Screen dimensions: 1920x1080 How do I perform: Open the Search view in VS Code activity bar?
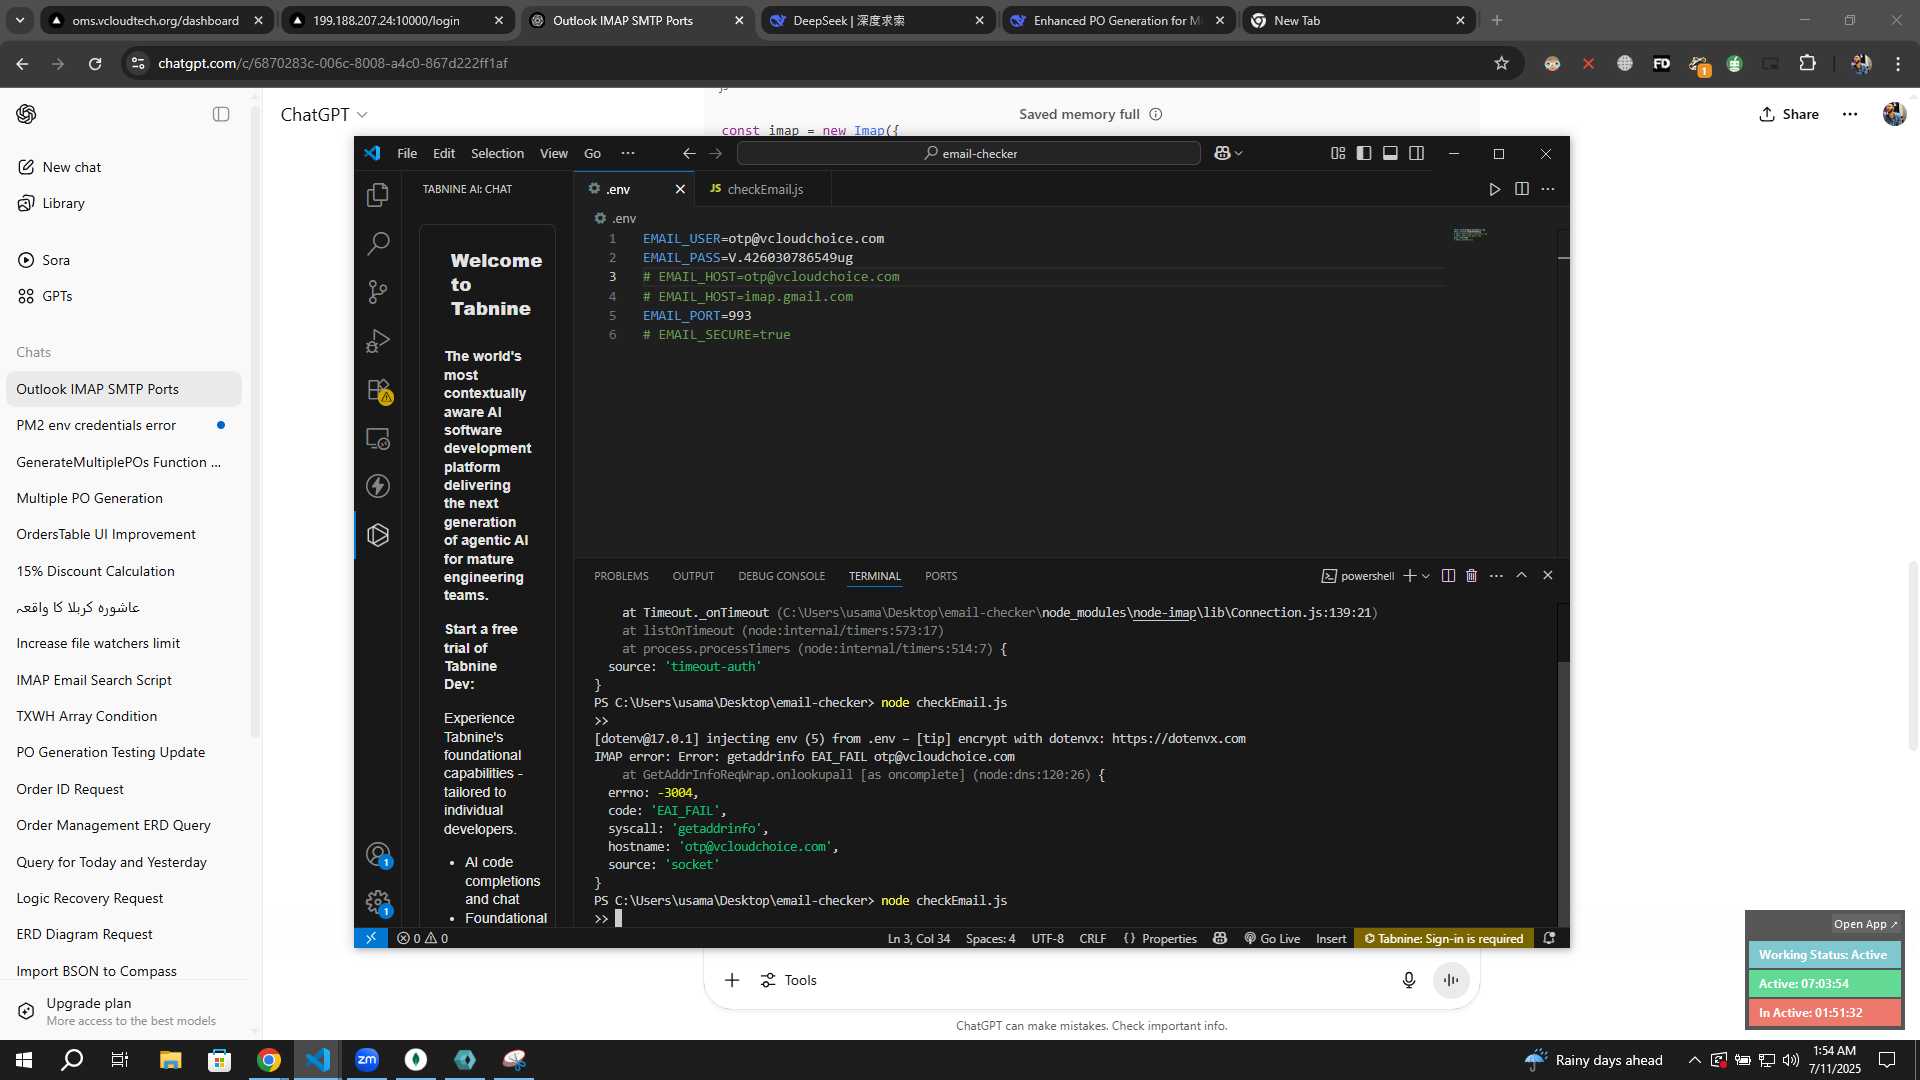[x=378, y=243]
